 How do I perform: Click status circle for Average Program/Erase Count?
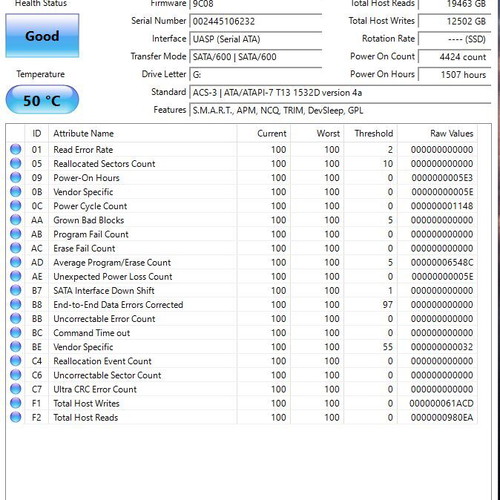[15, 262]
